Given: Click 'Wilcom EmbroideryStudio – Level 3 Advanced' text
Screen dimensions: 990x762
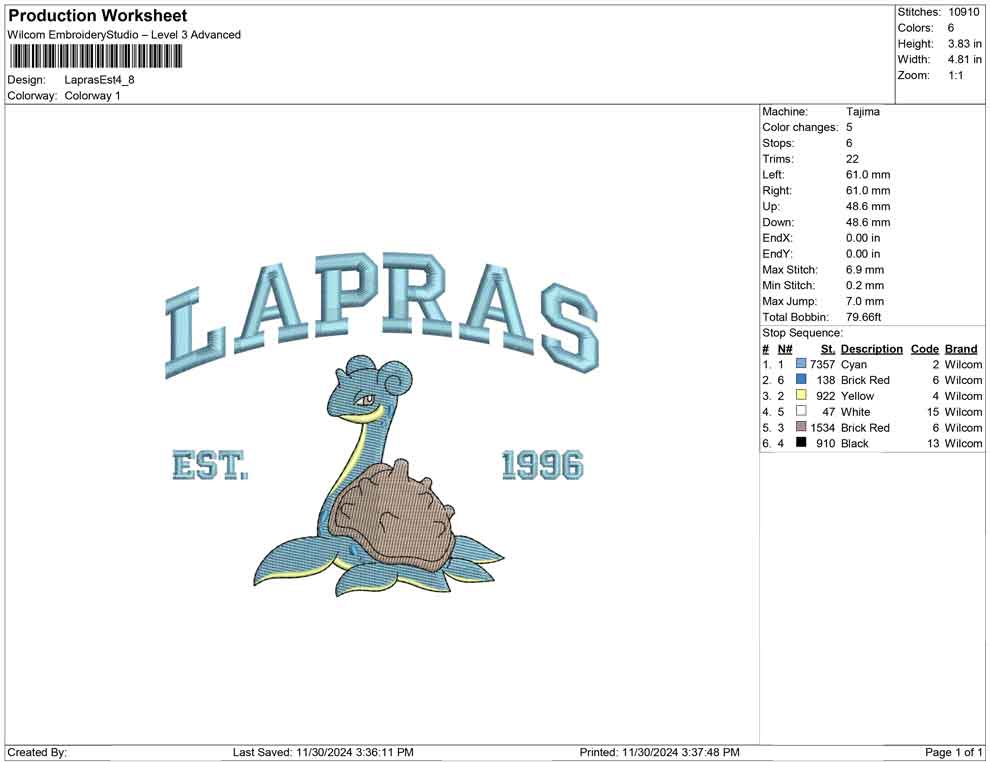Looking at the screenshot, I should [124, 35].
